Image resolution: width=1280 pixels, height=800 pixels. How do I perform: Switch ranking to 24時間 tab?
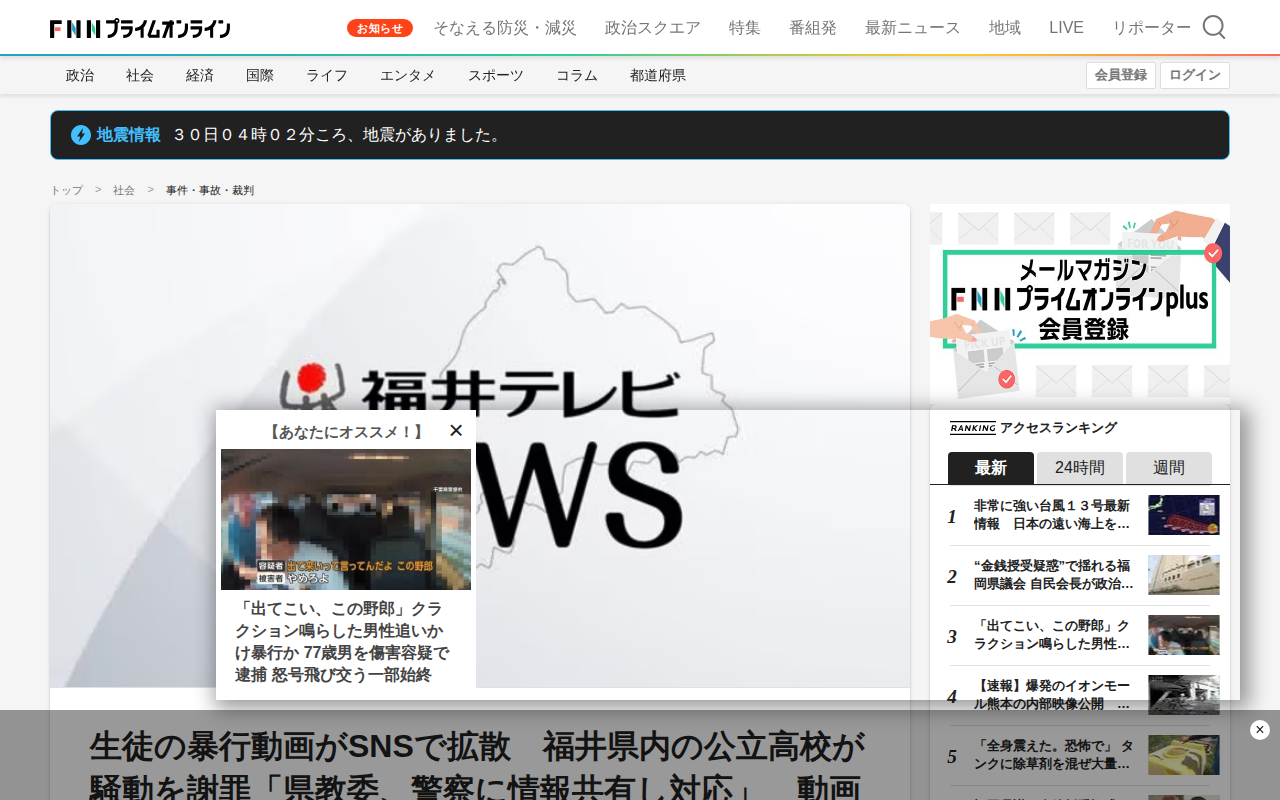pos(1080,468)
